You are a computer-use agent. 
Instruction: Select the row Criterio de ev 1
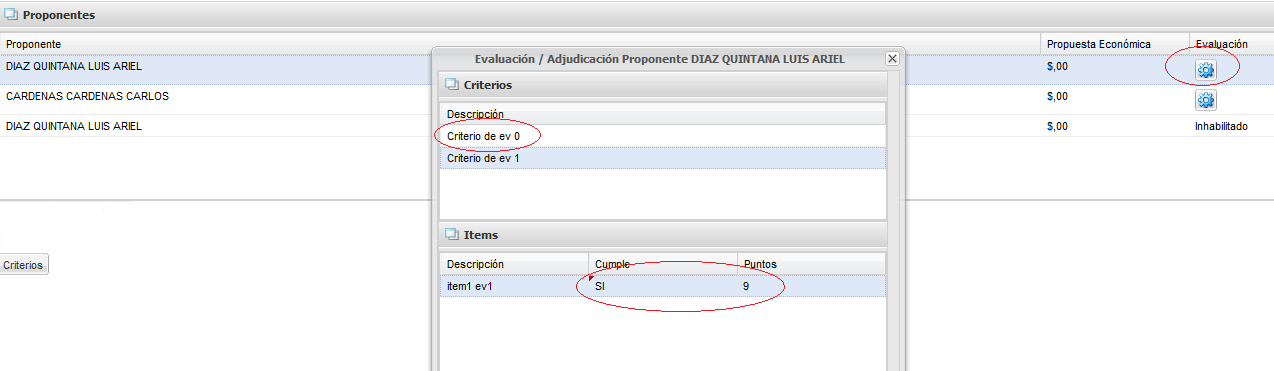pyautogui.click(x=662, y=158)
